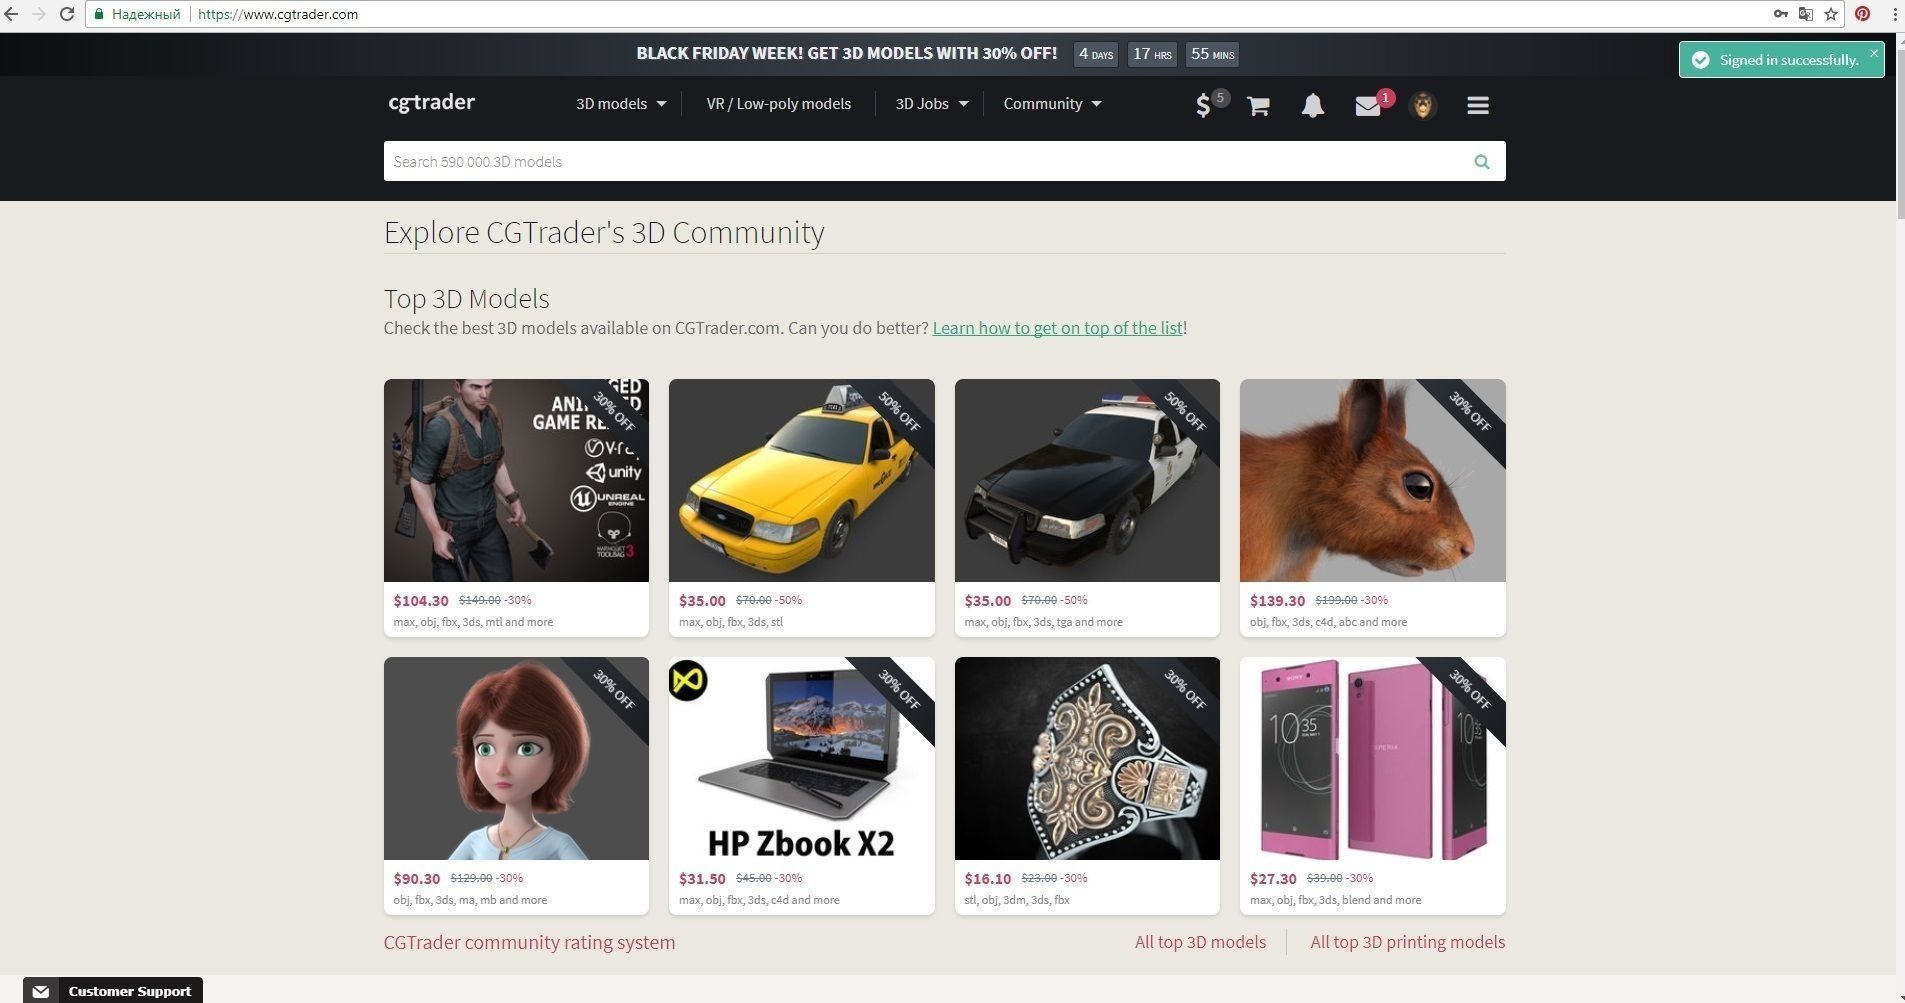
Task: Click the $139.30 price
Action: point(1277,601)
